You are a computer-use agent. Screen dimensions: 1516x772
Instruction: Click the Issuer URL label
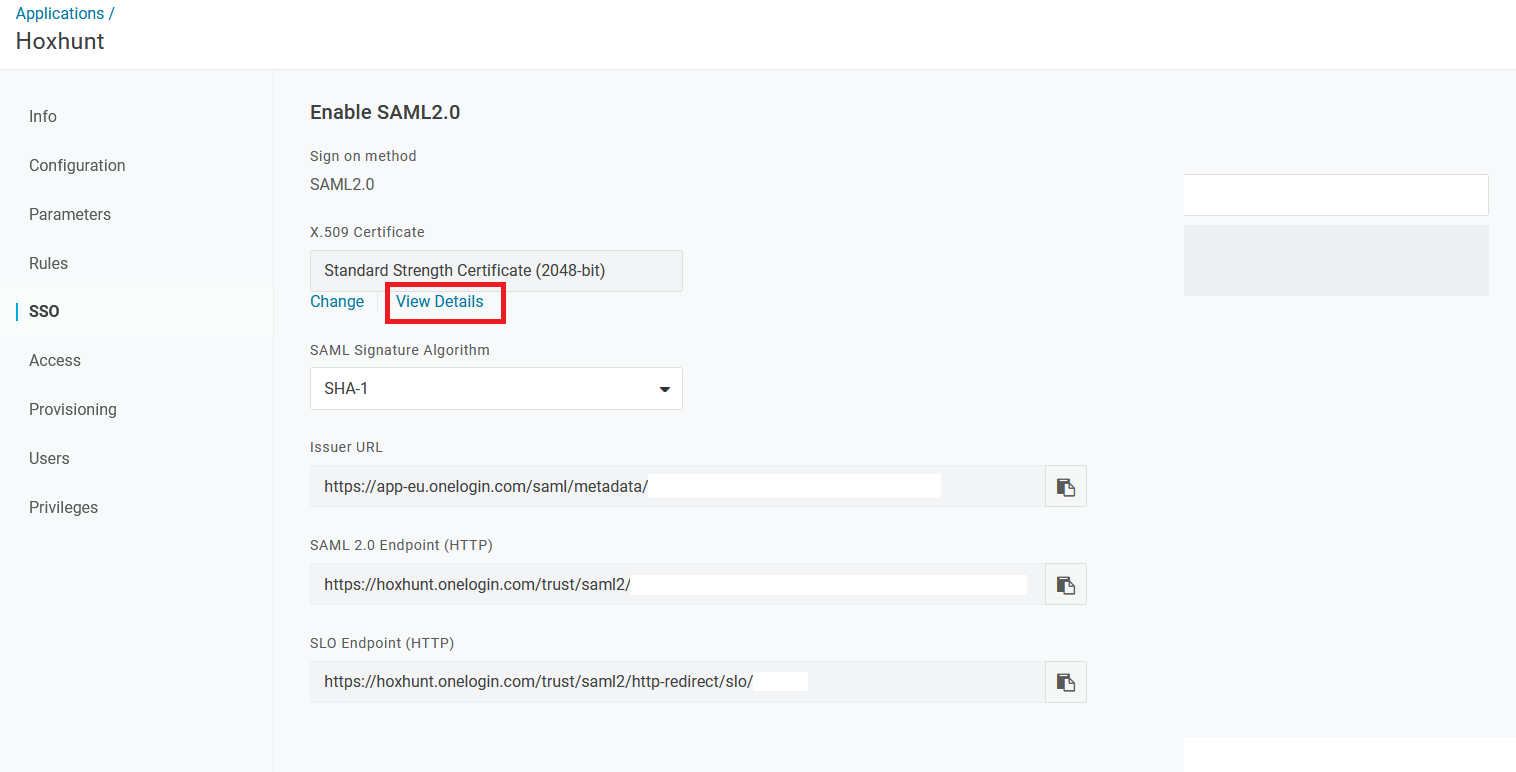[346, 447]
